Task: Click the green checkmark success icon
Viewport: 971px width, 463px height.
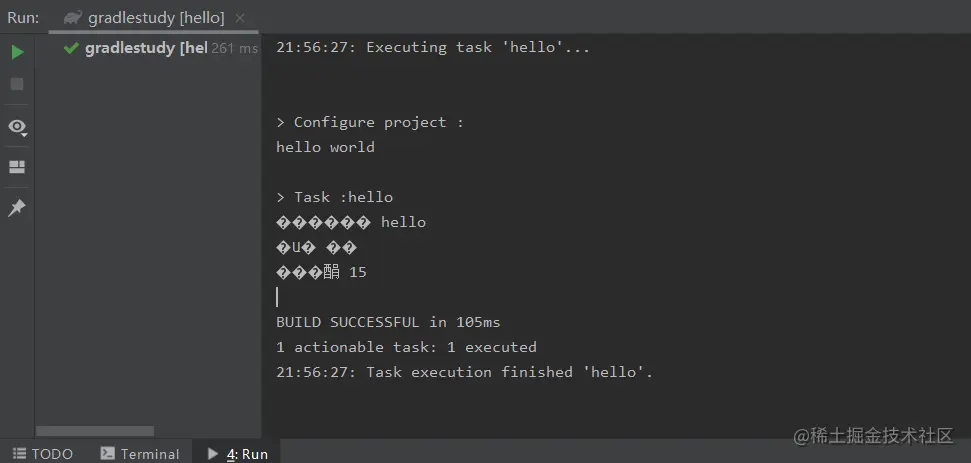Action: [71, 48]
